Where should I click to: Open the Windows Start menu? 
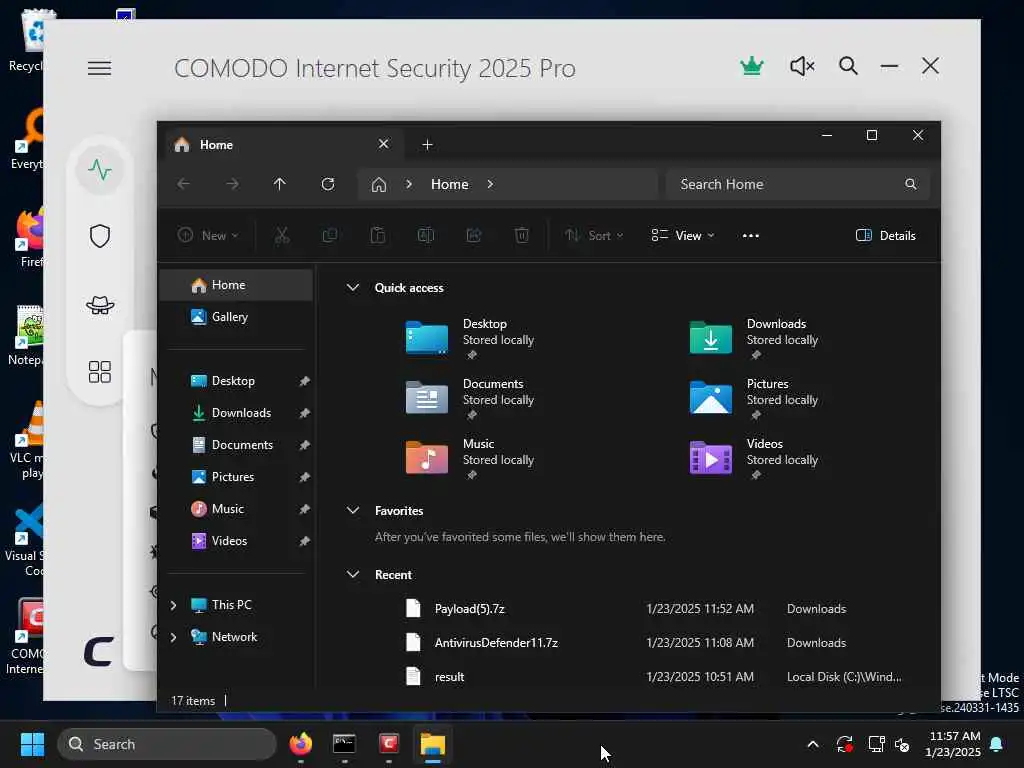click(x=32, y=744)
